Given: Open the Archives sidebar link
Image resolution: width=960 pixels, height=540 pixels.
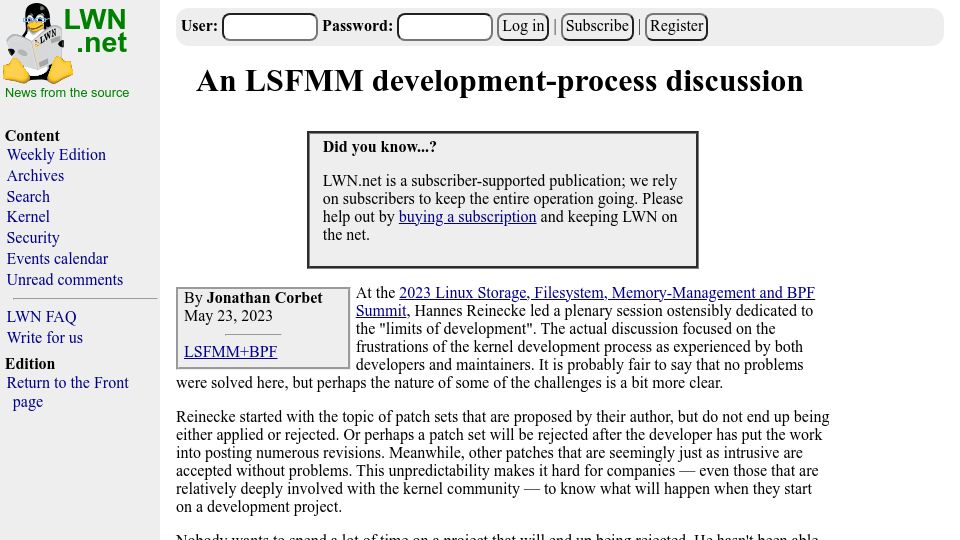Looking at the screenshot, I should point(36,176).
